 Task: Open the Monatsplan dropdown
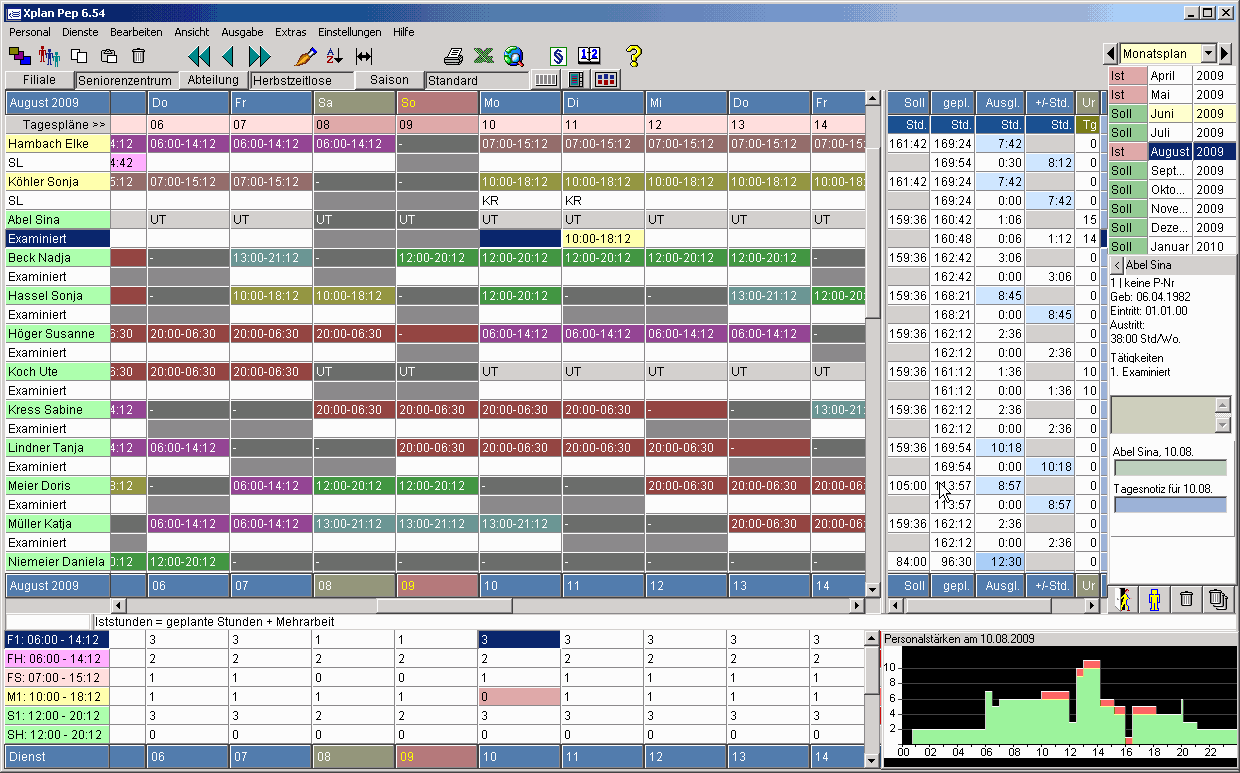pos(1208,53)
